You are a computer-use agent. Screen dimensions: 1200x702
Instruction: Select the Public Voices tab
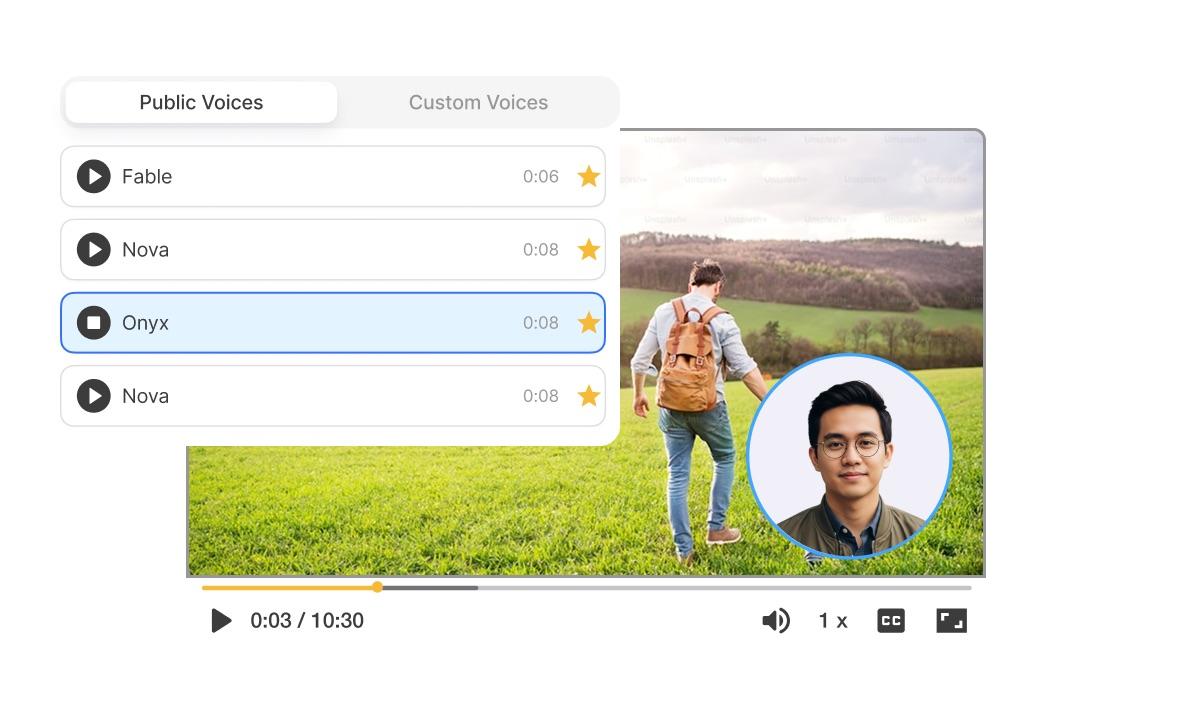(200, 102)
